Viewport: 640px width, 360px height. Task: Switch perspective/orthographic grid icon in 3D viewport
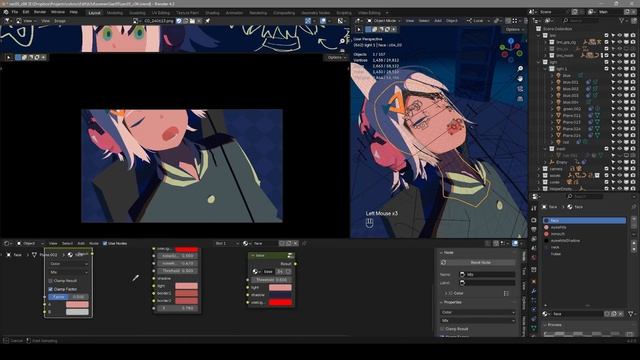(520, 99)
